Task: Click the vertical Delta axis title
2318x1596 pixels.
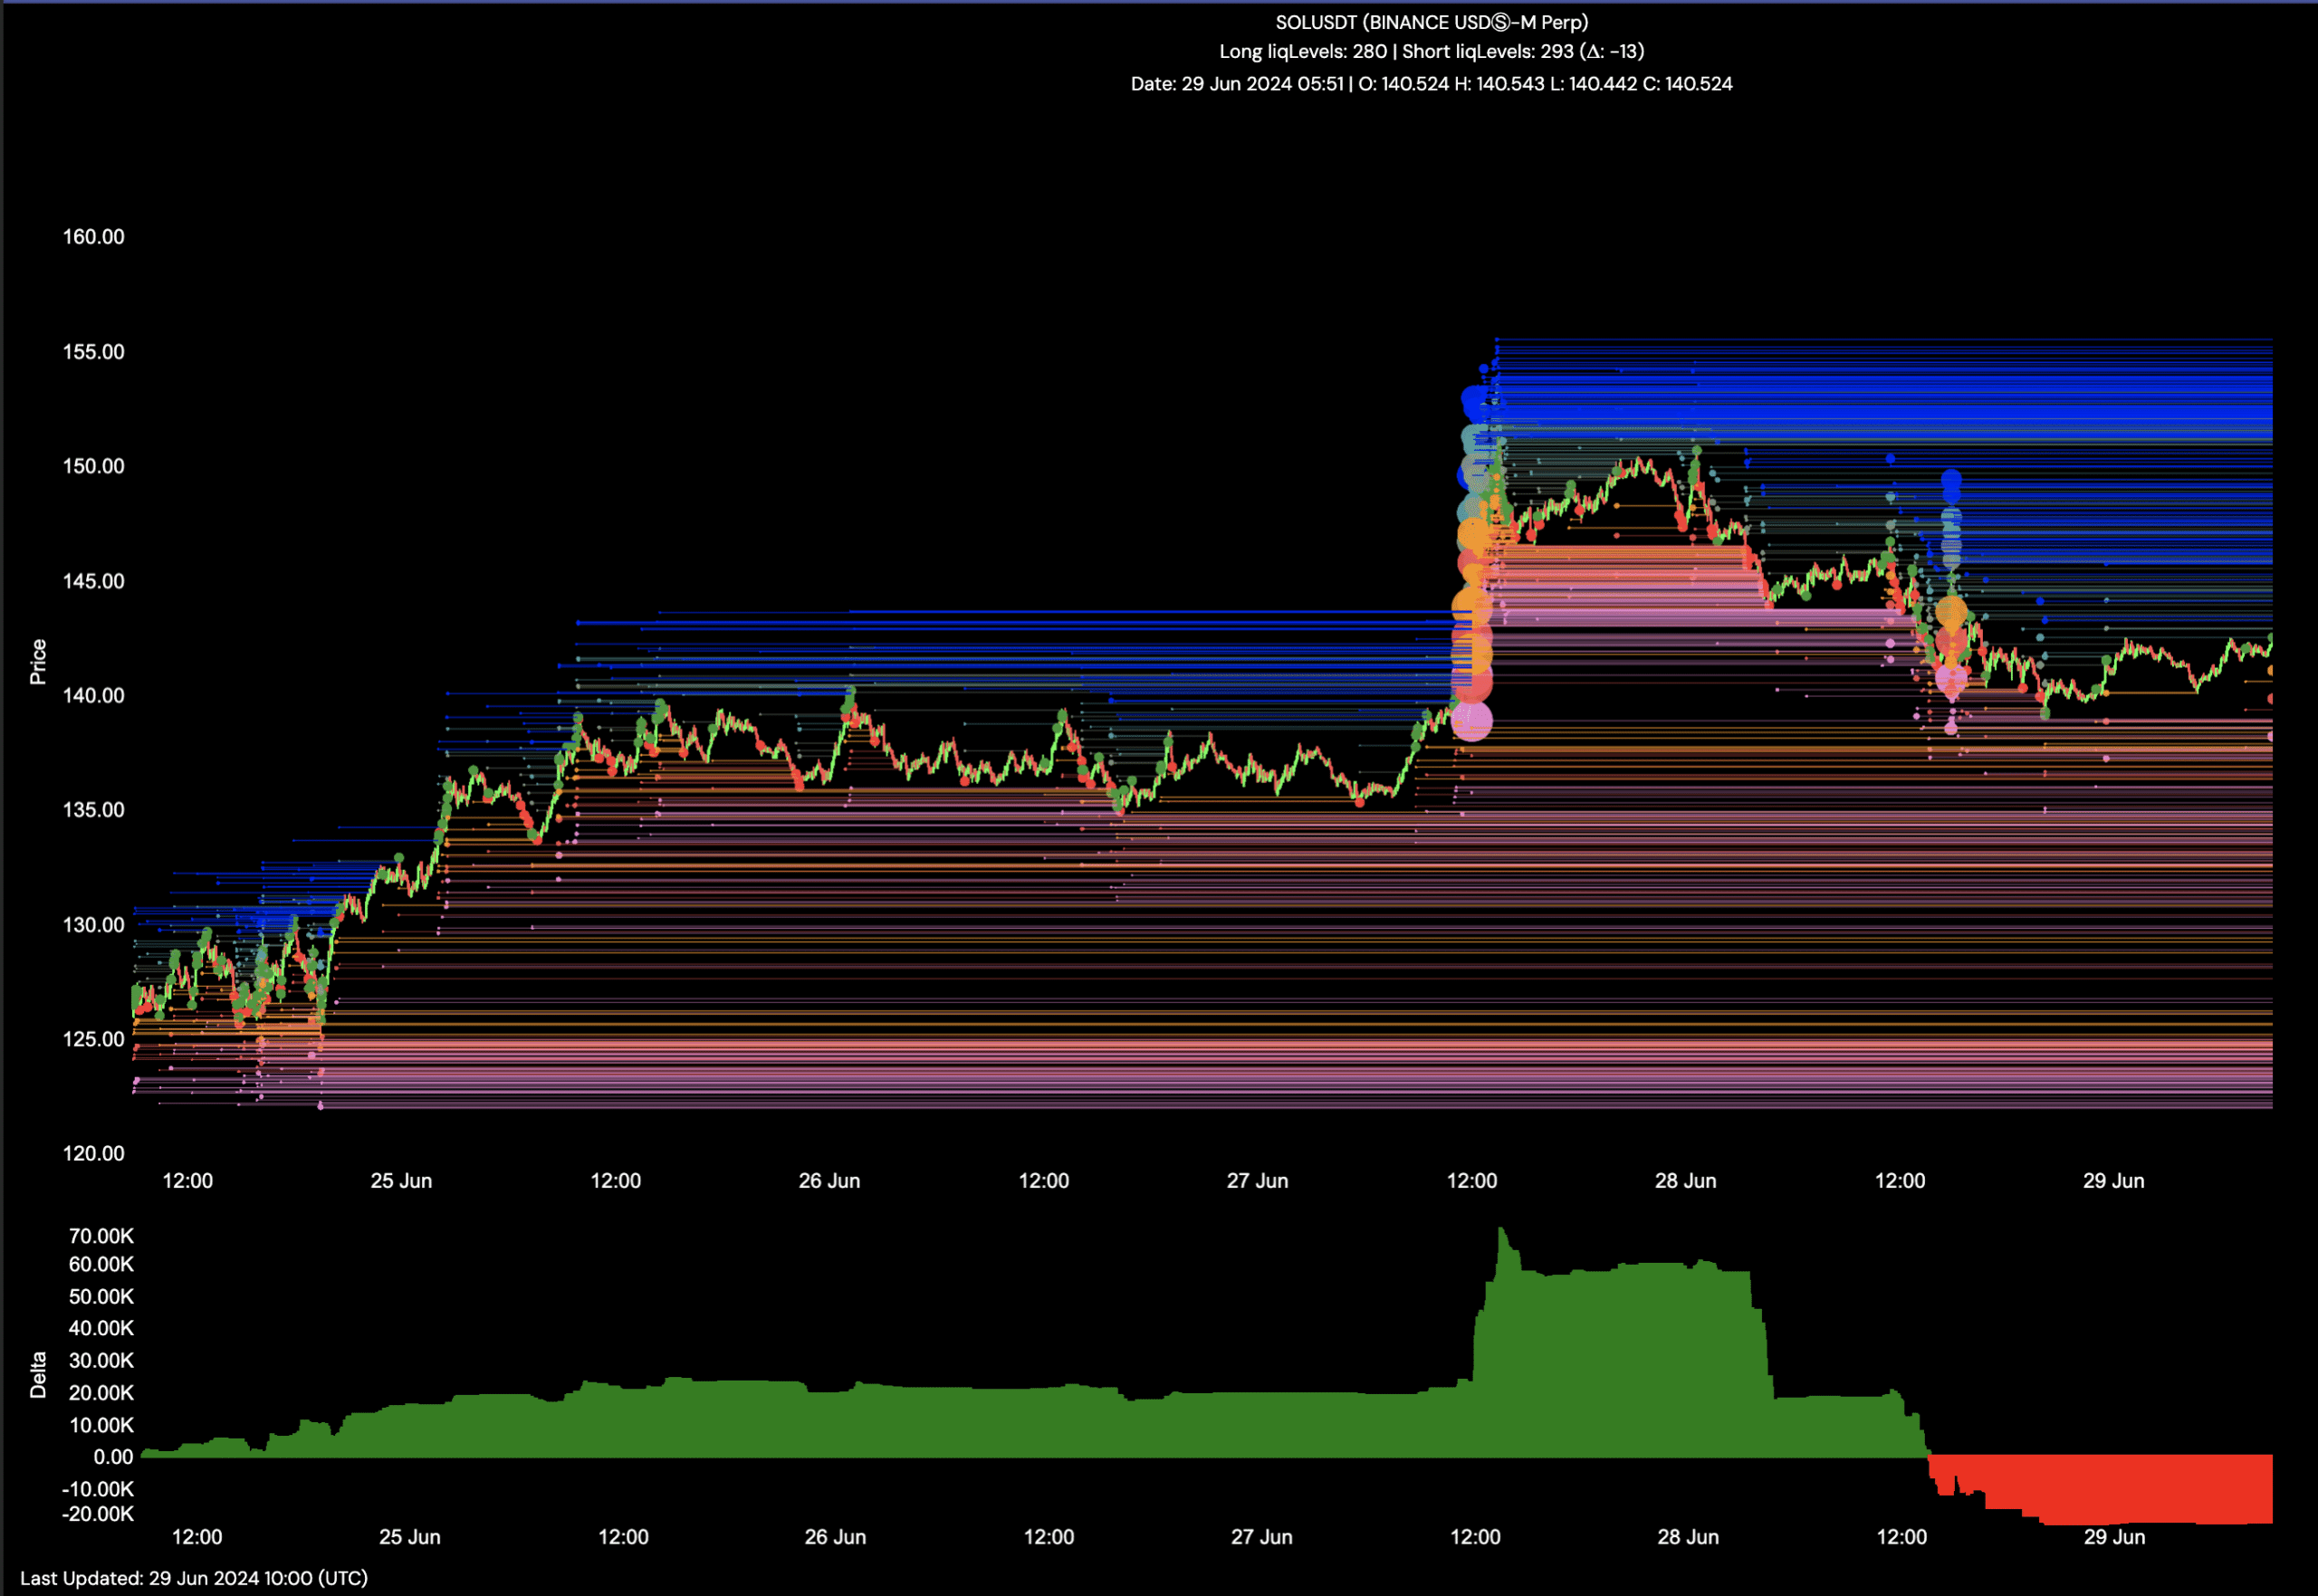Action: (38, 1375)
